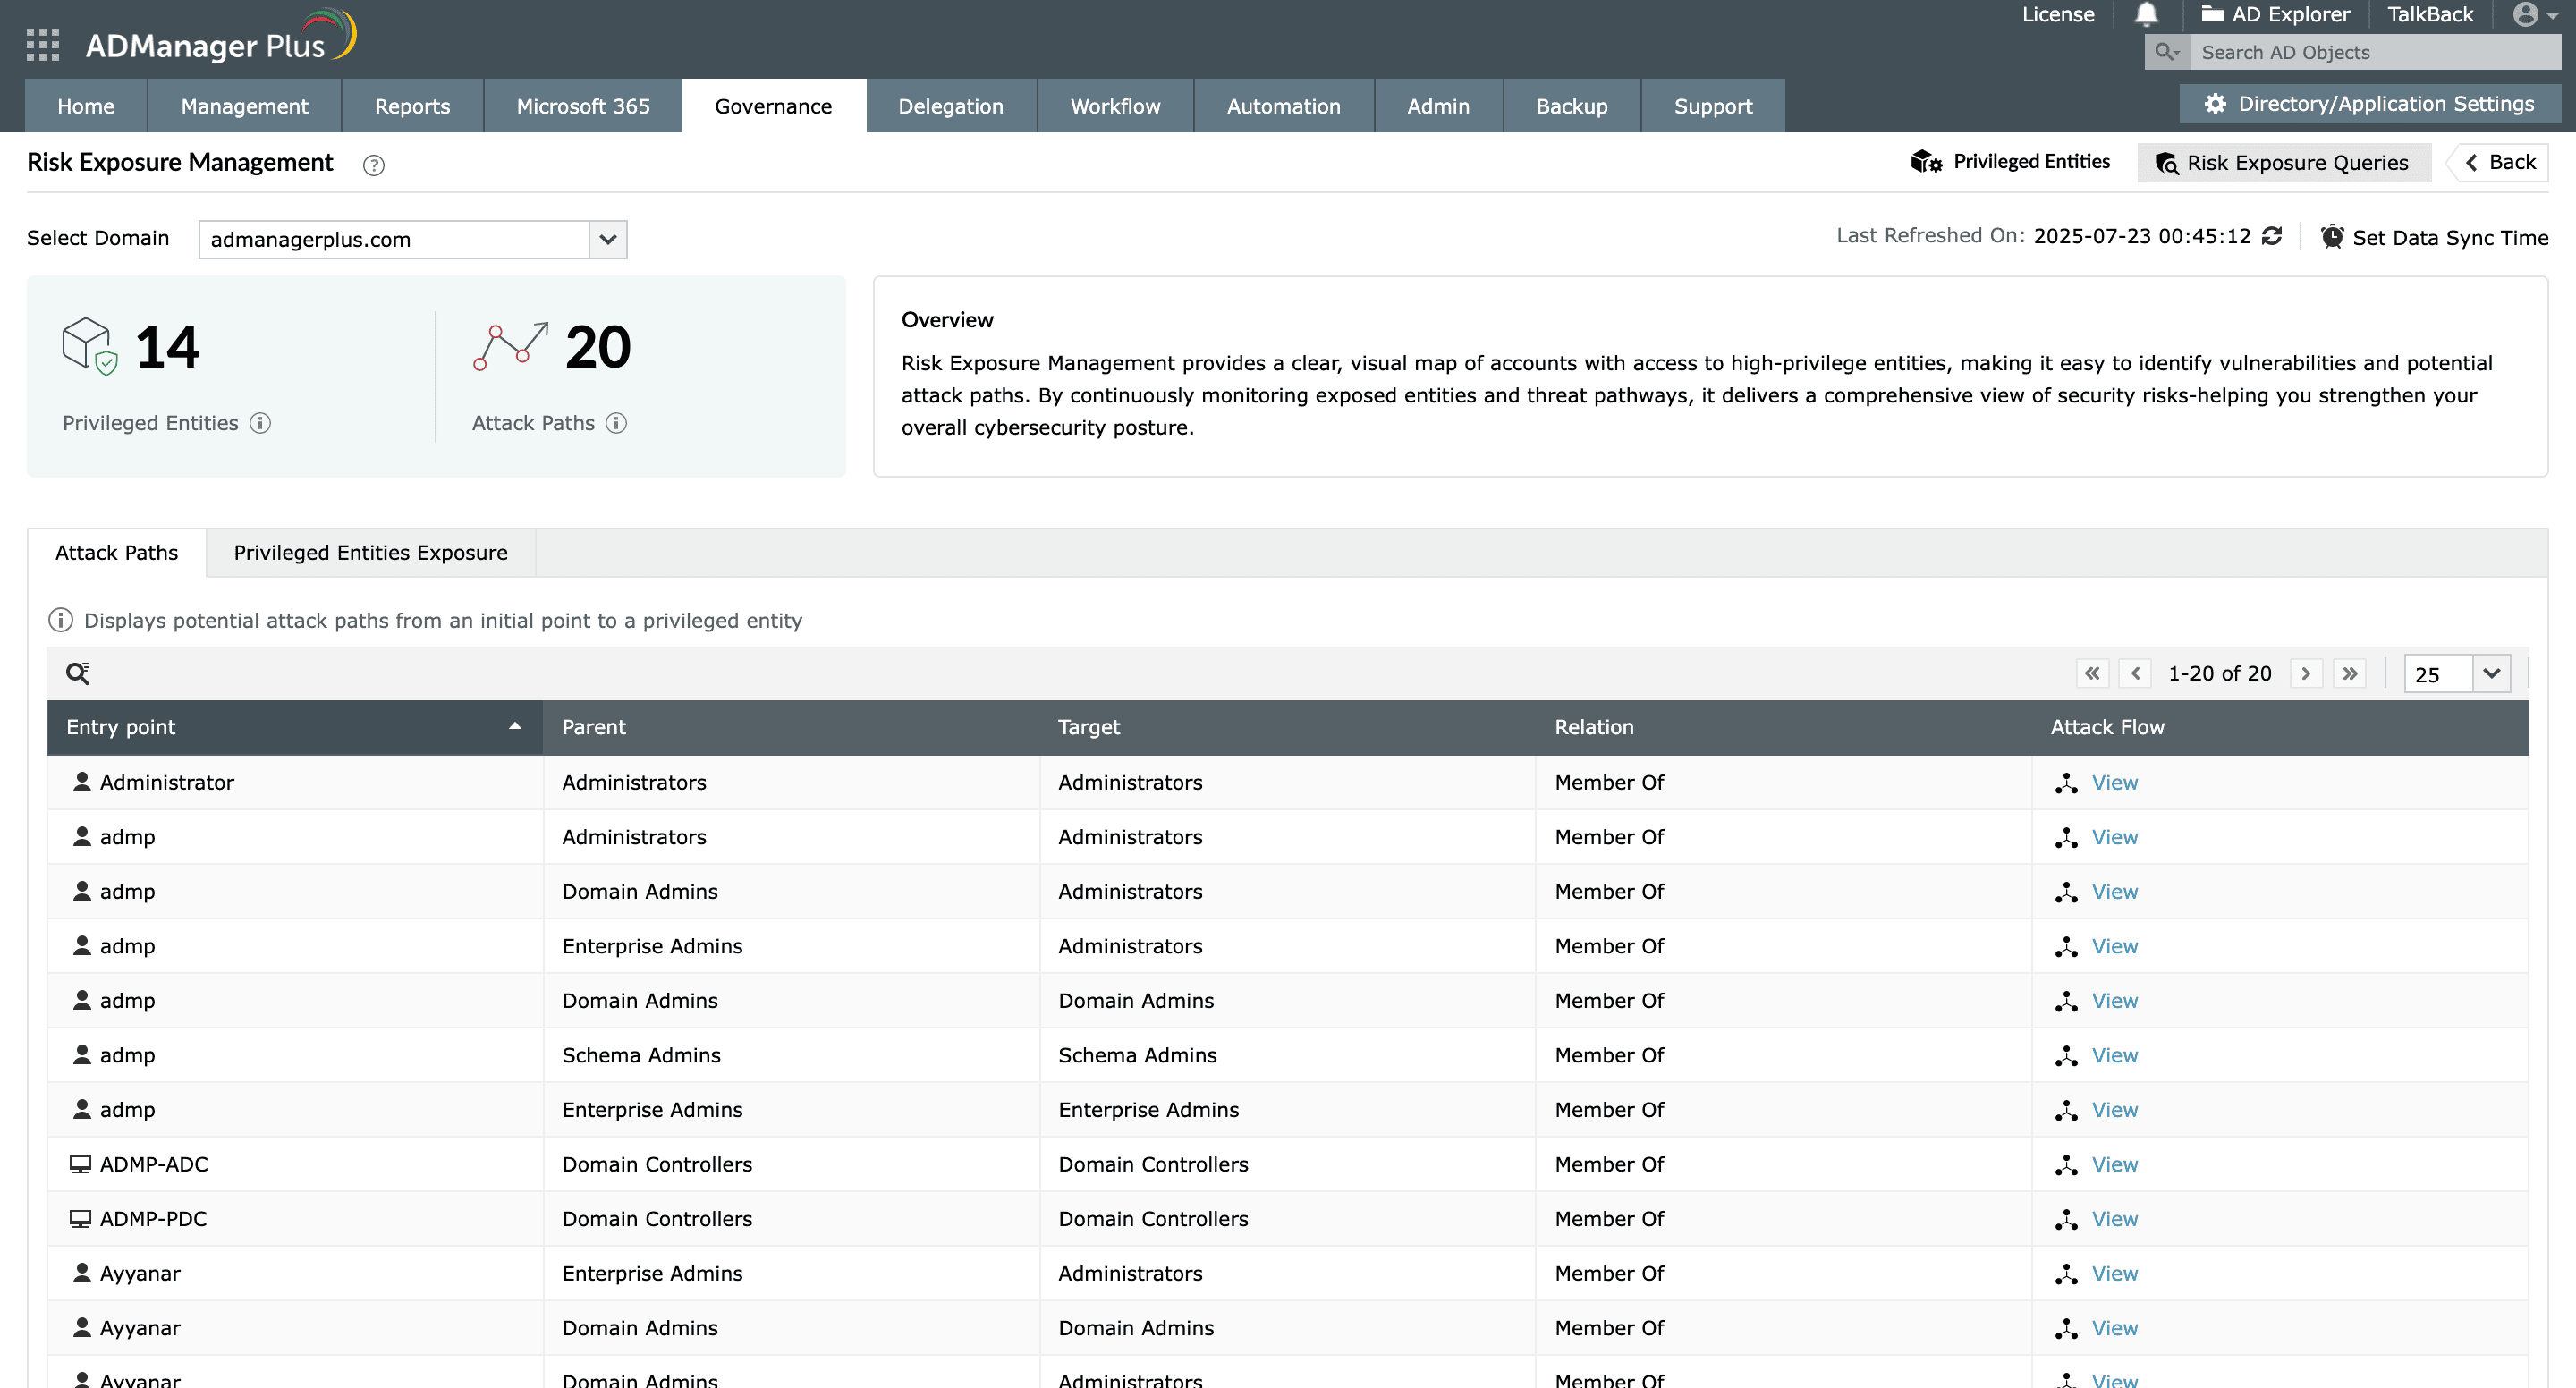
Task: Switch to the Privileged Entities Exposure tab
Action: click(x=371, y=552)
